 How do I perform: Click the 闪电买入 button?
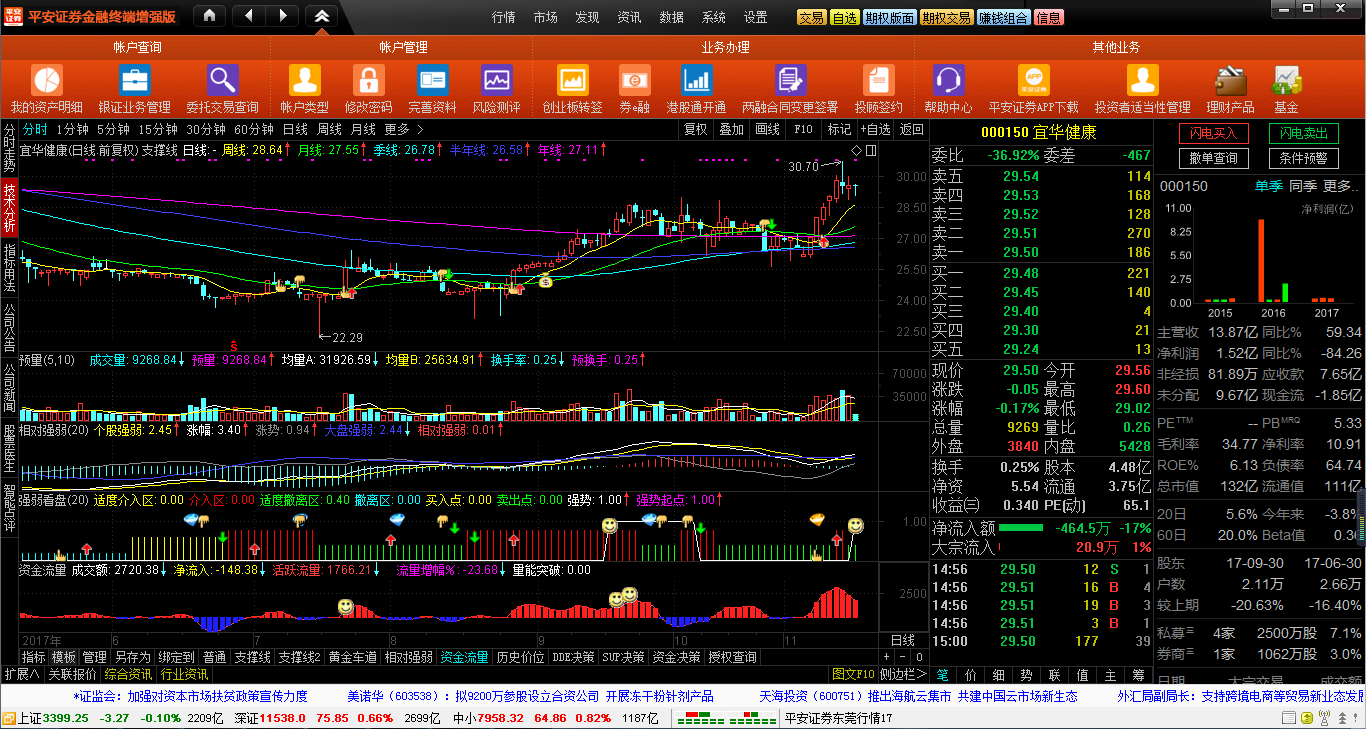(x=1214, y=133)
